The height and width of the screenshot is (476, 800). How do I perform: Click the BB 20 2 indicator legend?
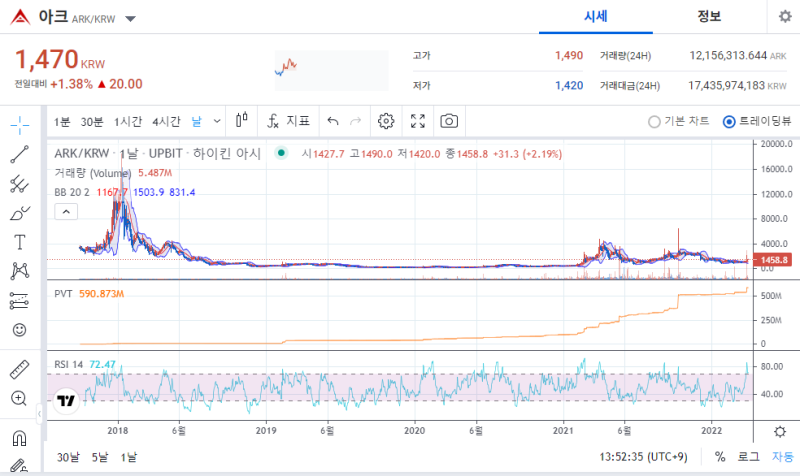(72, 192)
